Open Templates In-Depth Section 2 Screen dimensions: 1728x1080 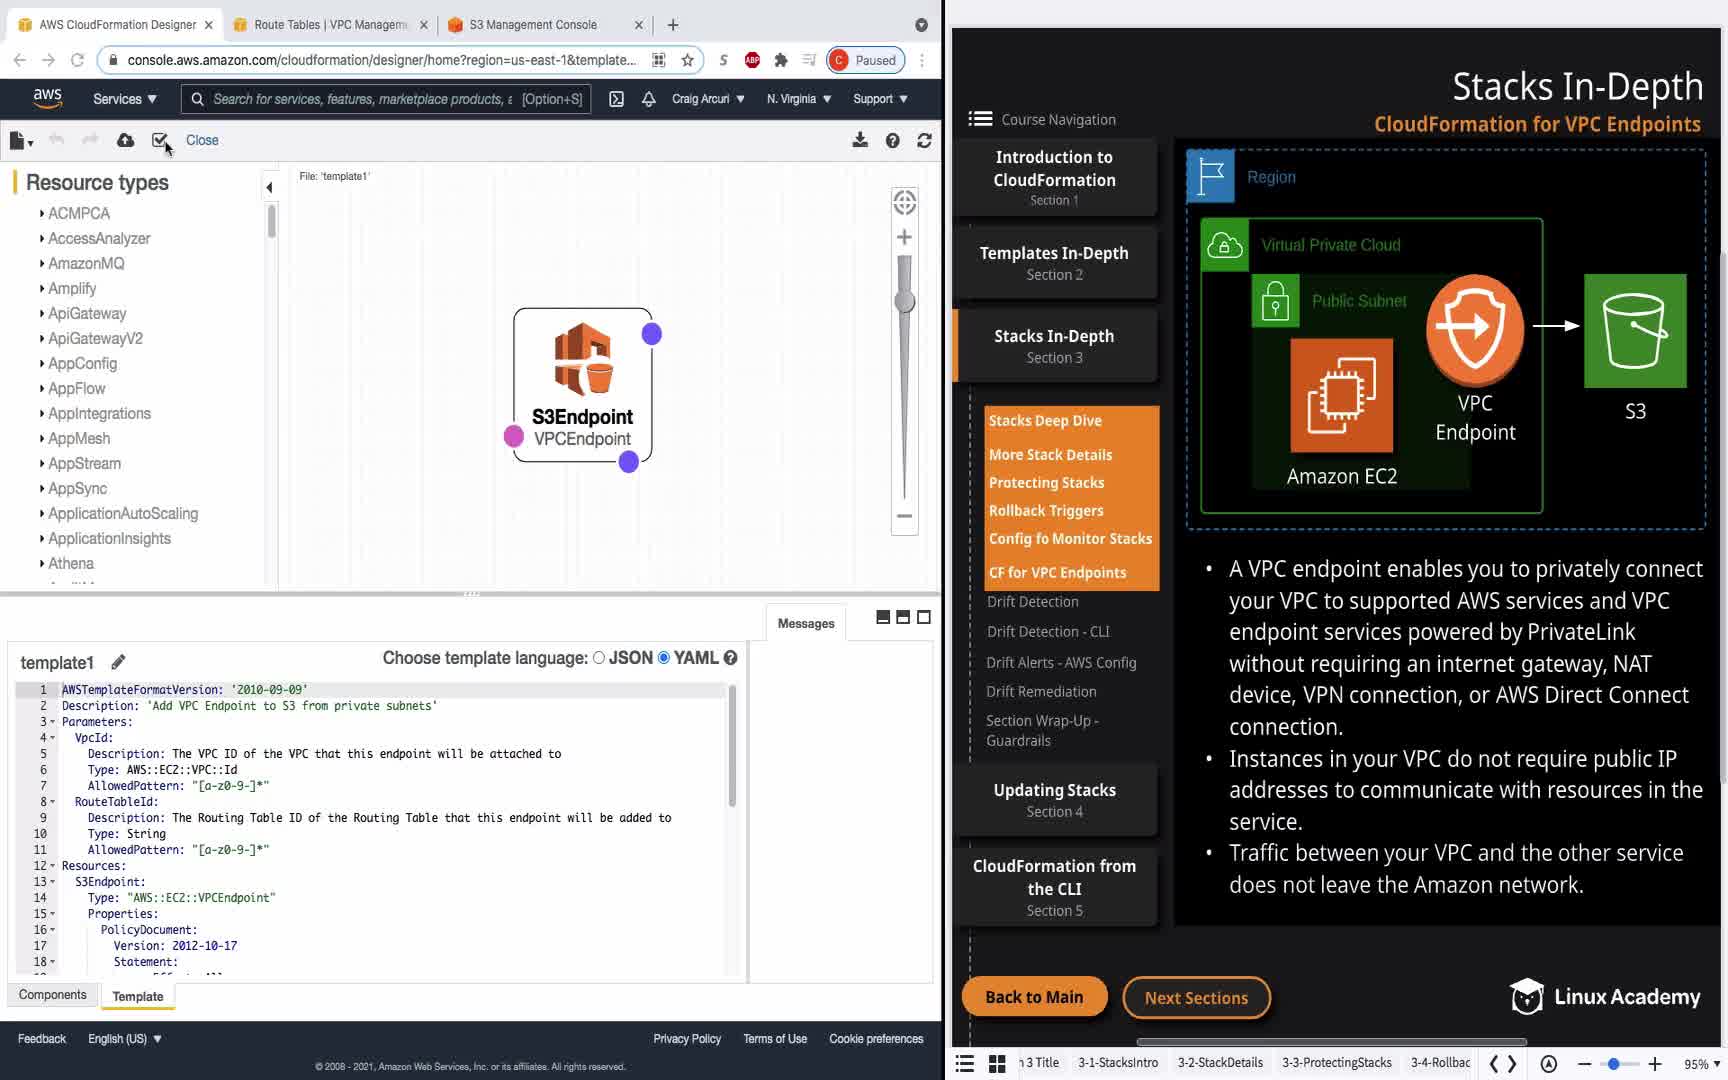point(1054,262)
